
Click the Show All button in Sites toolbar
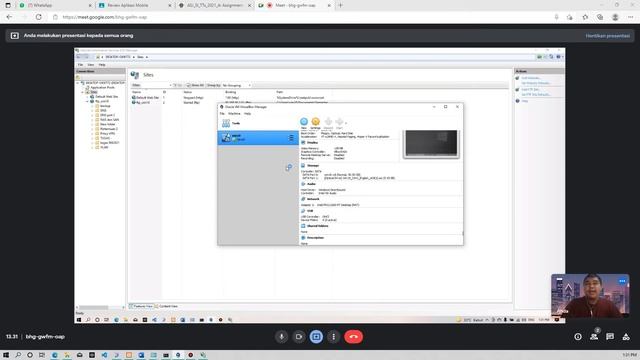pyautogui.click(x=196, y=85)
